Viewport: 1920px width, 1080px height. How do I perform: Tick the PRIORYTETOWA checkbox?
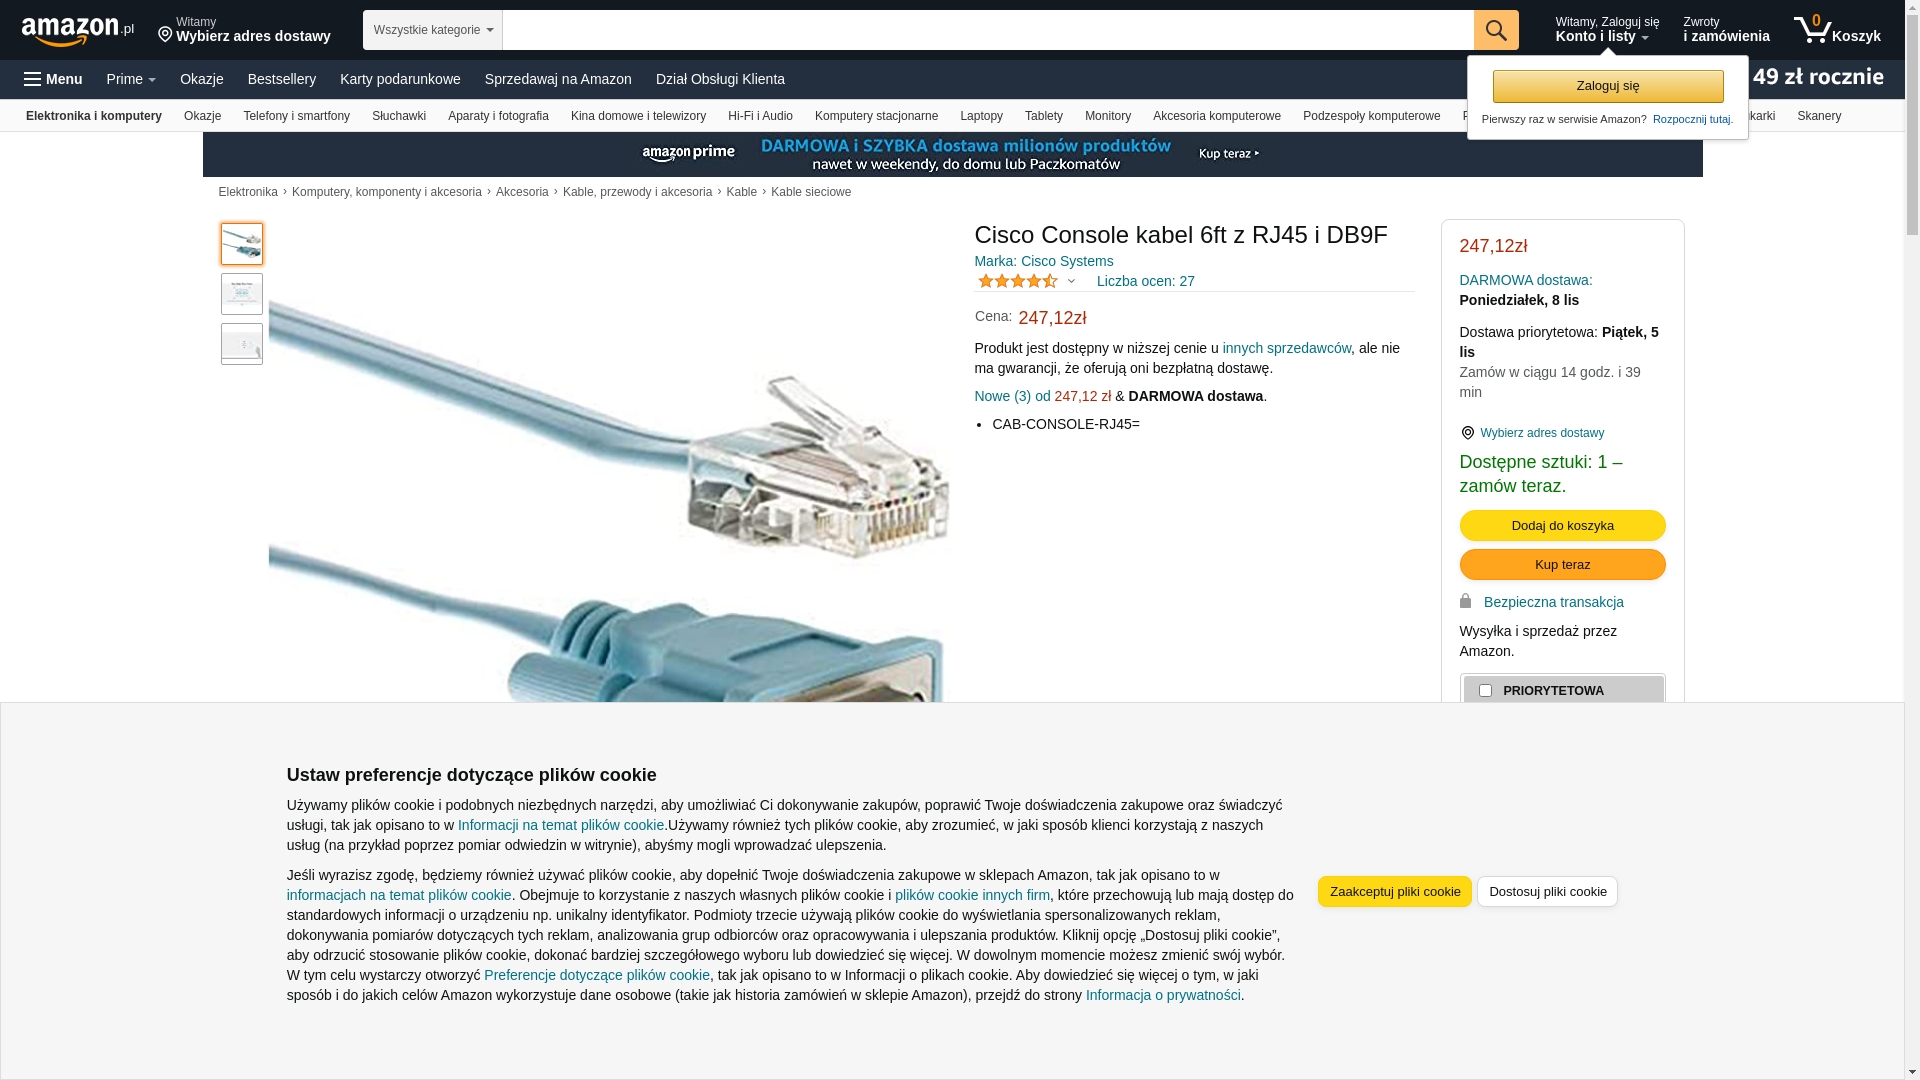pyautogui.click(x=1485, y=691)
